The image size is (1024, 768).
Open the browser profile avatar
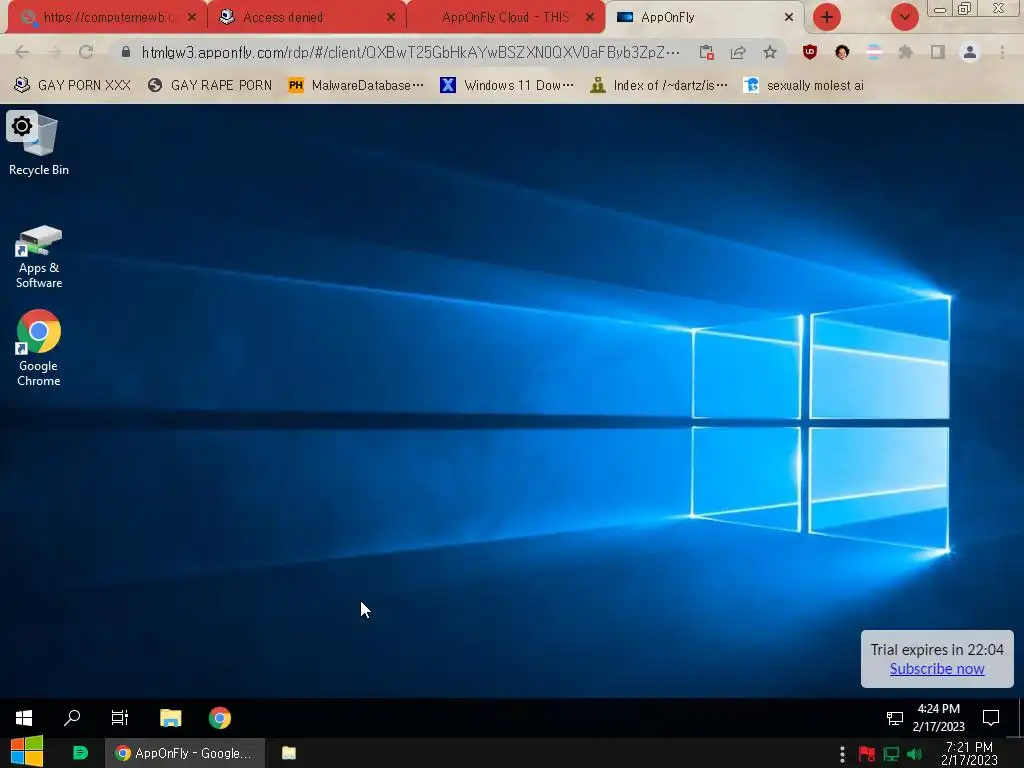[970, 52]
